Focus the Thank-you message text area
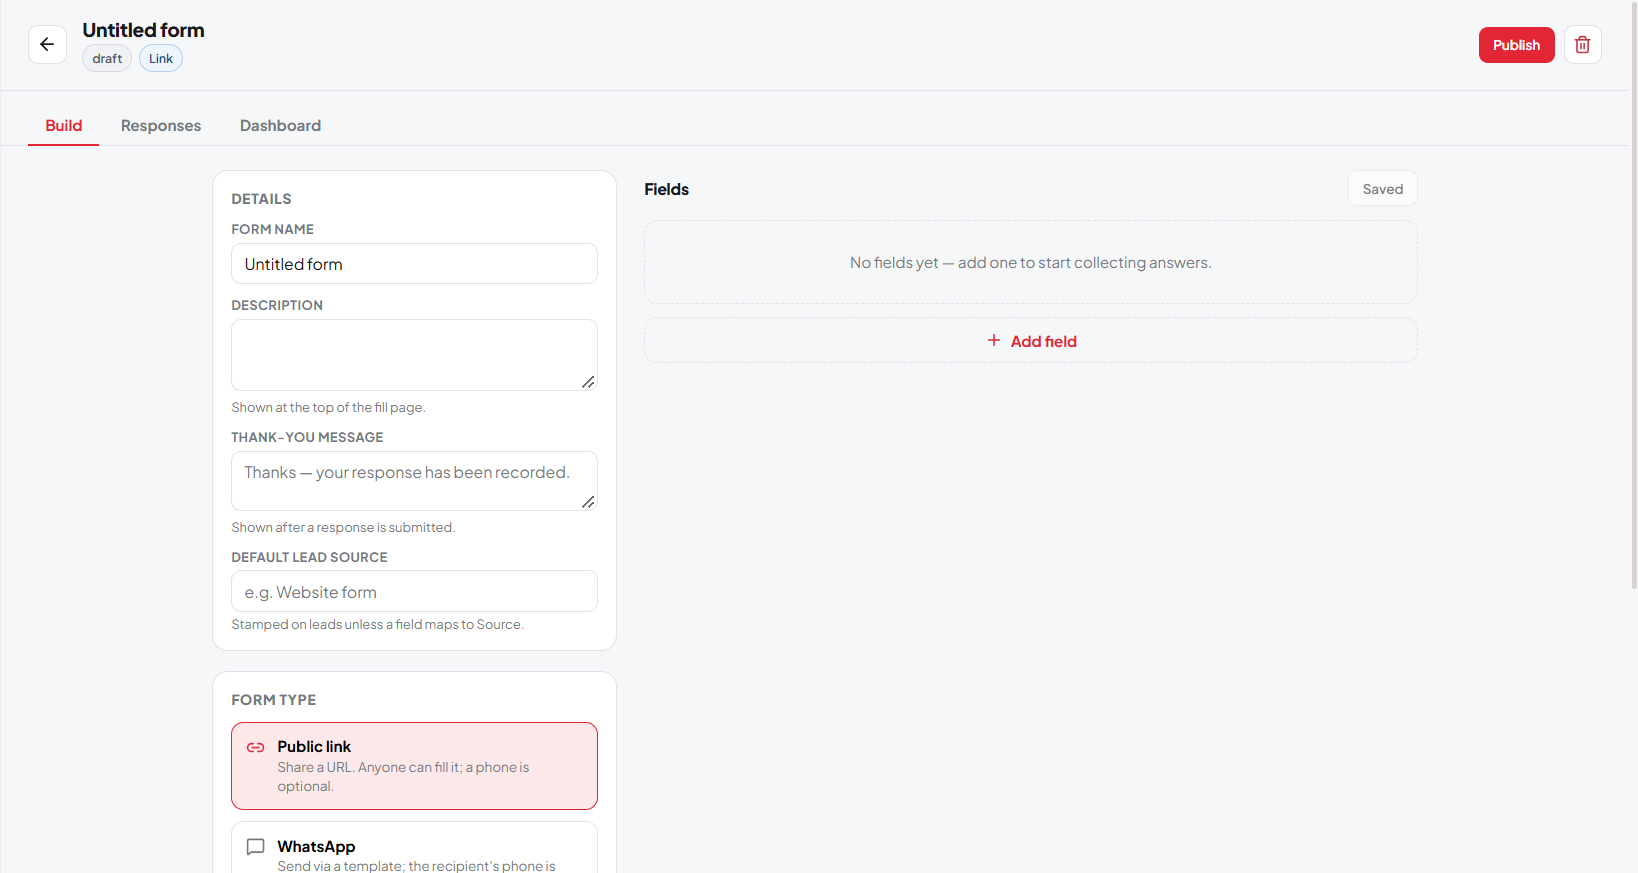This screenshot has height=873, width=1638. click(x=414, y=481)
